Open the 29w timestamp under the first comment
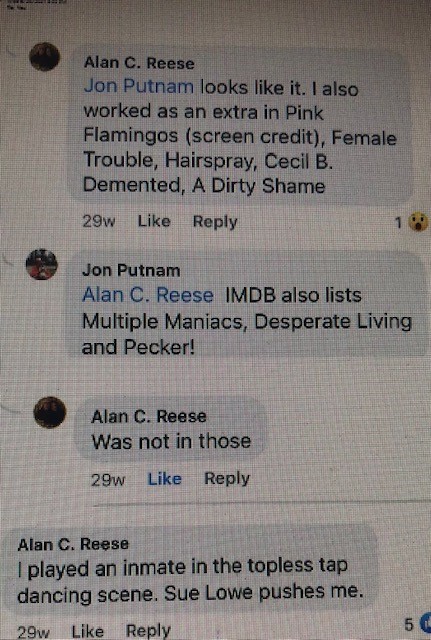This screenshot has width=431, height=640. pos(99,221)
